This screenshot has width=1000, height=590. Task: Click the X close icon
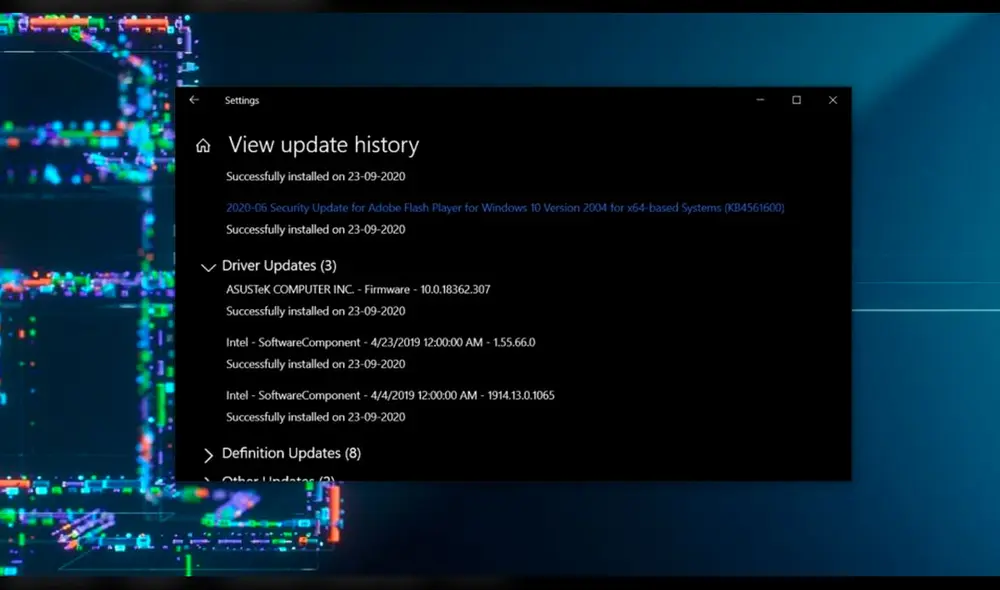click(833, 100)
